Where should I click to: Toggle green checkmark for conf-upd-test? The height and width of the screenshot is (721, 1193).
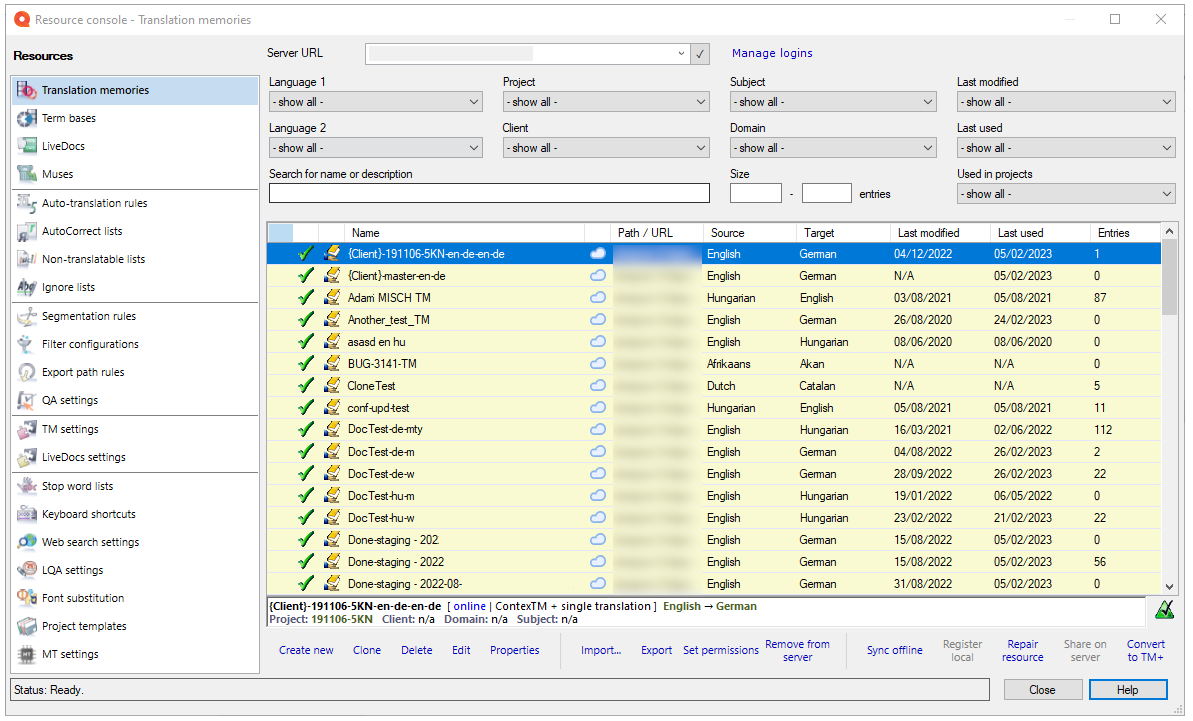point(306,408)
